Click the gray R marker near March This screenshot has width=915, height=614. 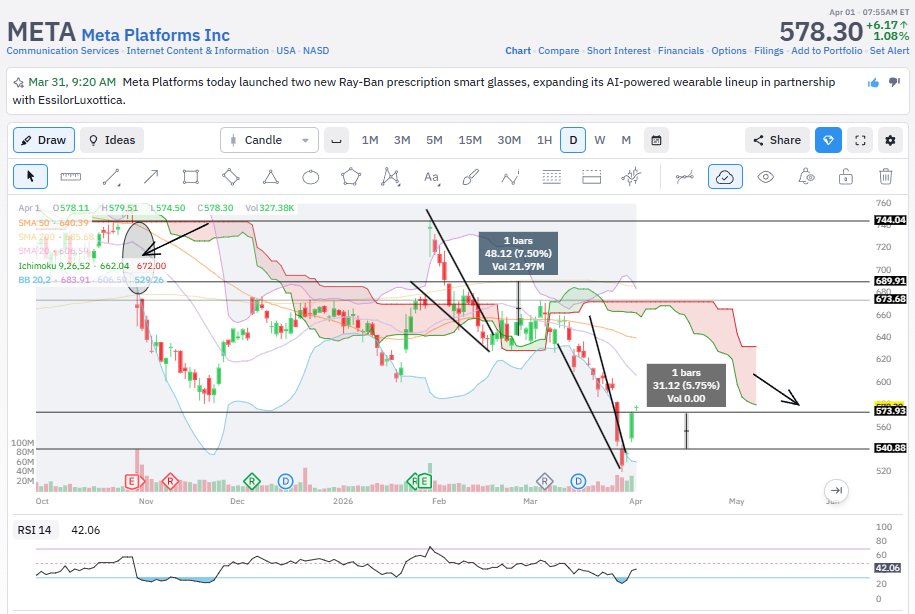pyautogui.click(x=544, y=482)
